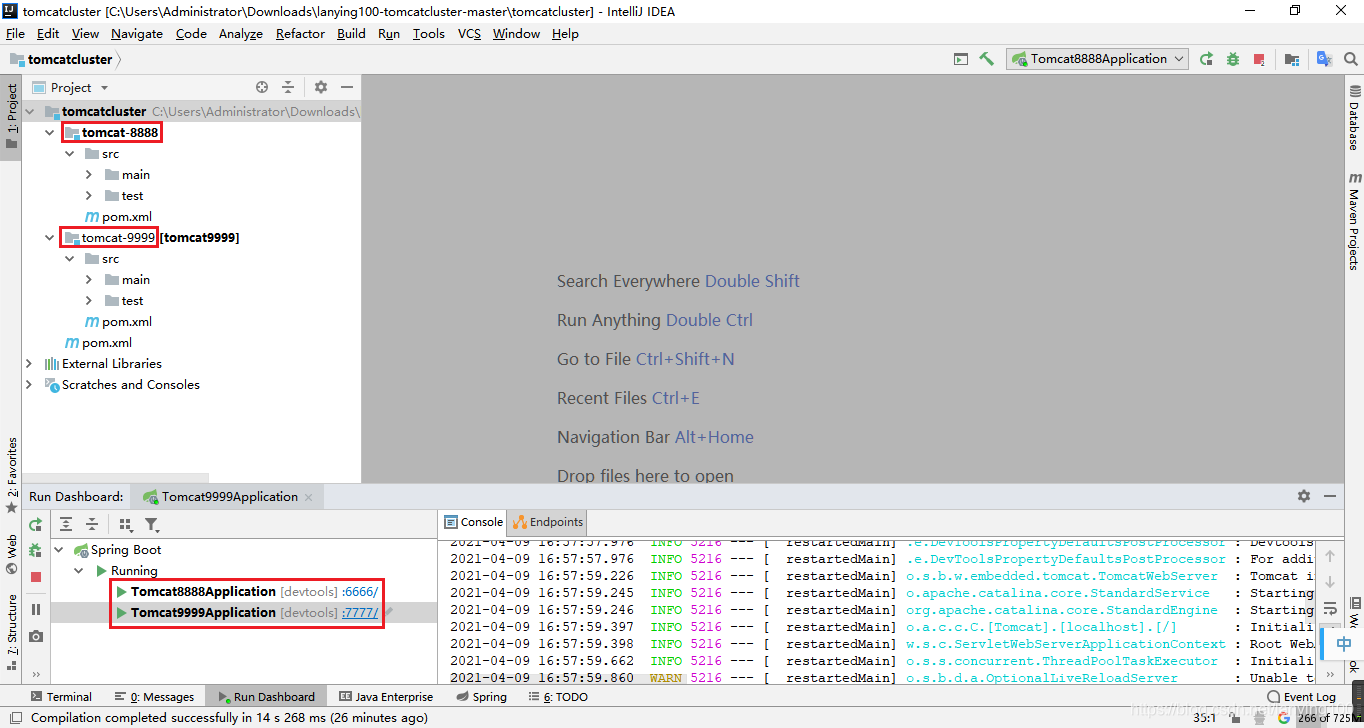Open Event Log in status bar
The height and width of the screenshot is (728, 1364).
click(1301, 697)
